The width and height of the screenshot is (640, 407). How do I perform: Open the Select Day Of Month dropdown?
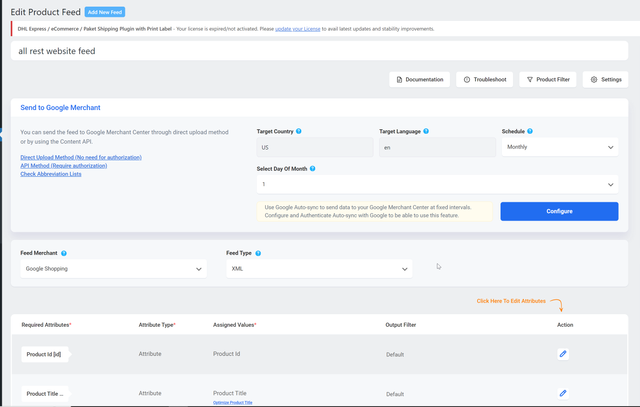(437, 185)
